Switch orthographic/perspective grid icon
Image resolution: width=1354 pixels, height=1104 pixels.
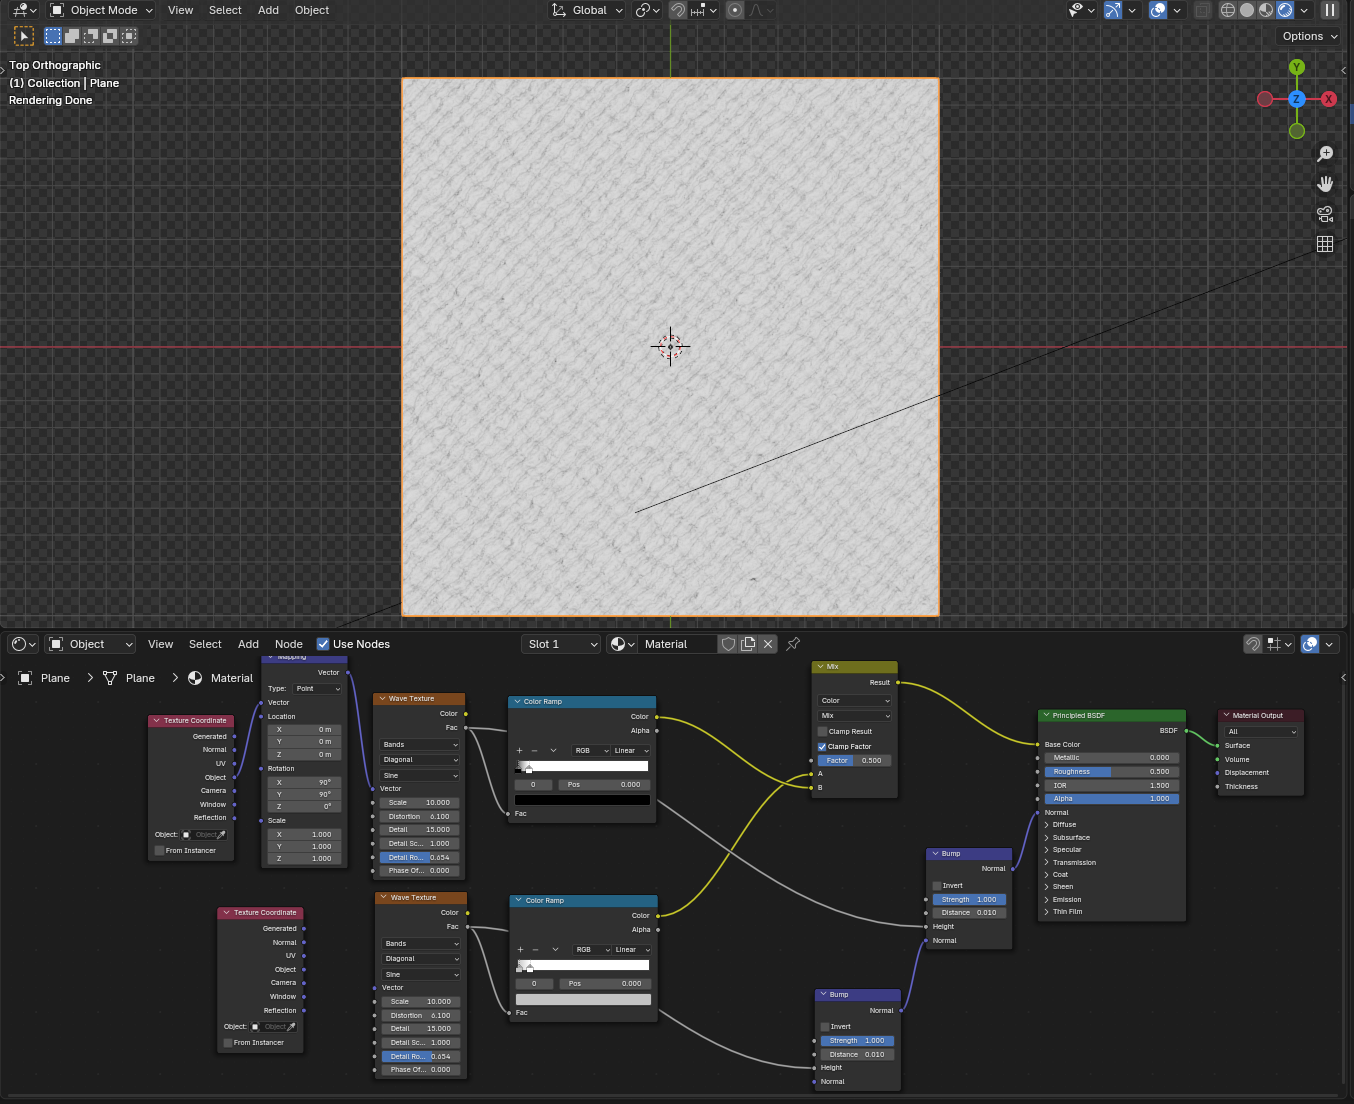point(1325,244)
